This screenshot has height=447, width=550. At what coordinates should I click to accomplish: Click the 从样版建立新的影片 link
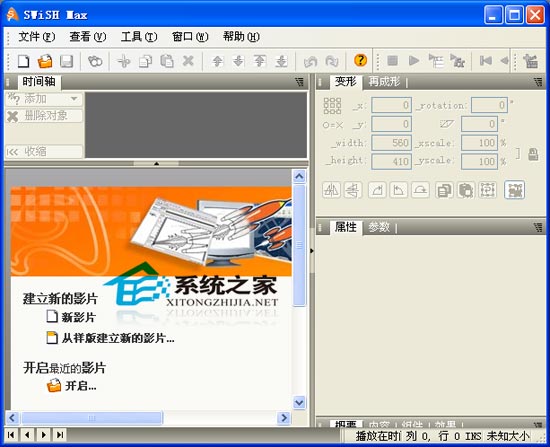click(x=110, y=338)
